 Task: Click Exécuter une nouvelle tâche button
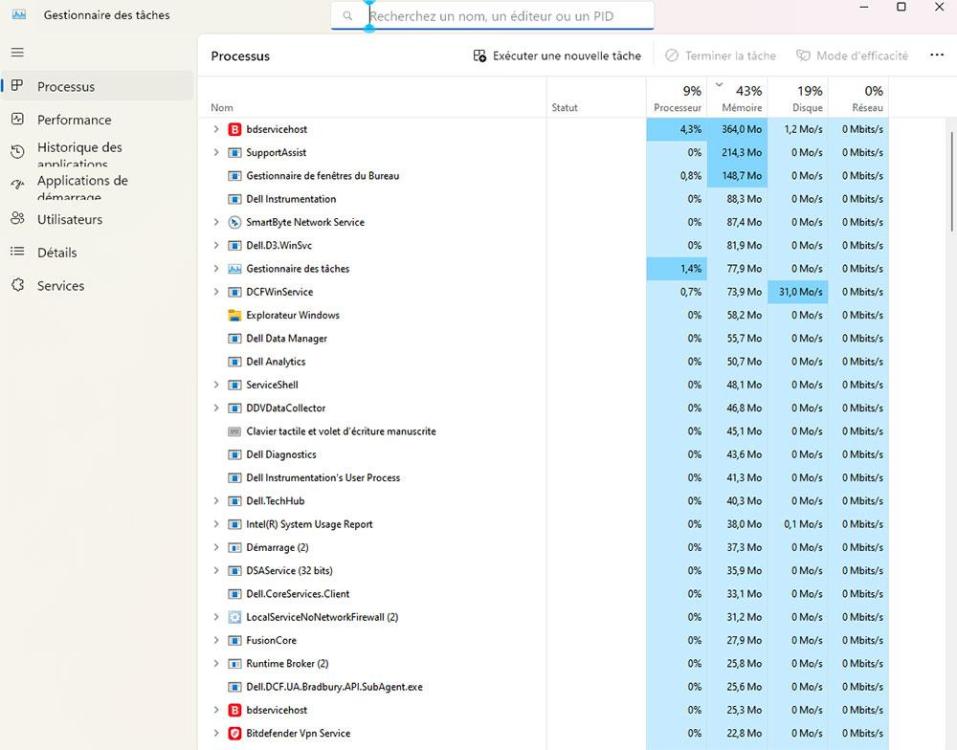point(557,56)
